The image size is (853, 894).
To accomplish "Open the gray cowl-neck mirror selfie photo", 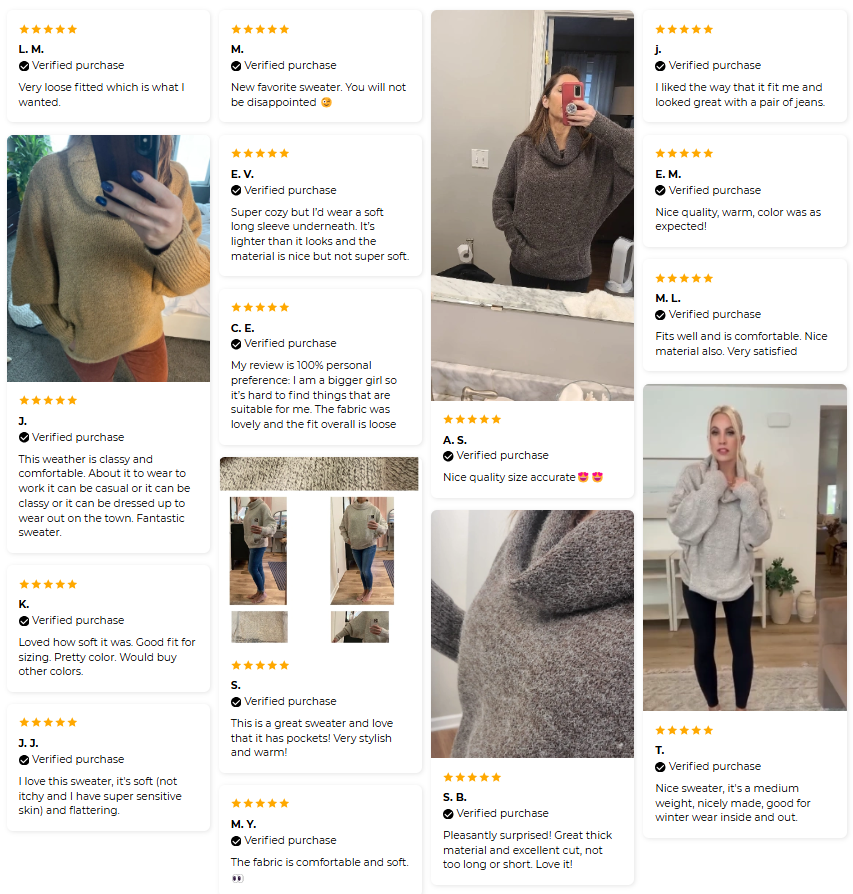I will tap(533, 205).
